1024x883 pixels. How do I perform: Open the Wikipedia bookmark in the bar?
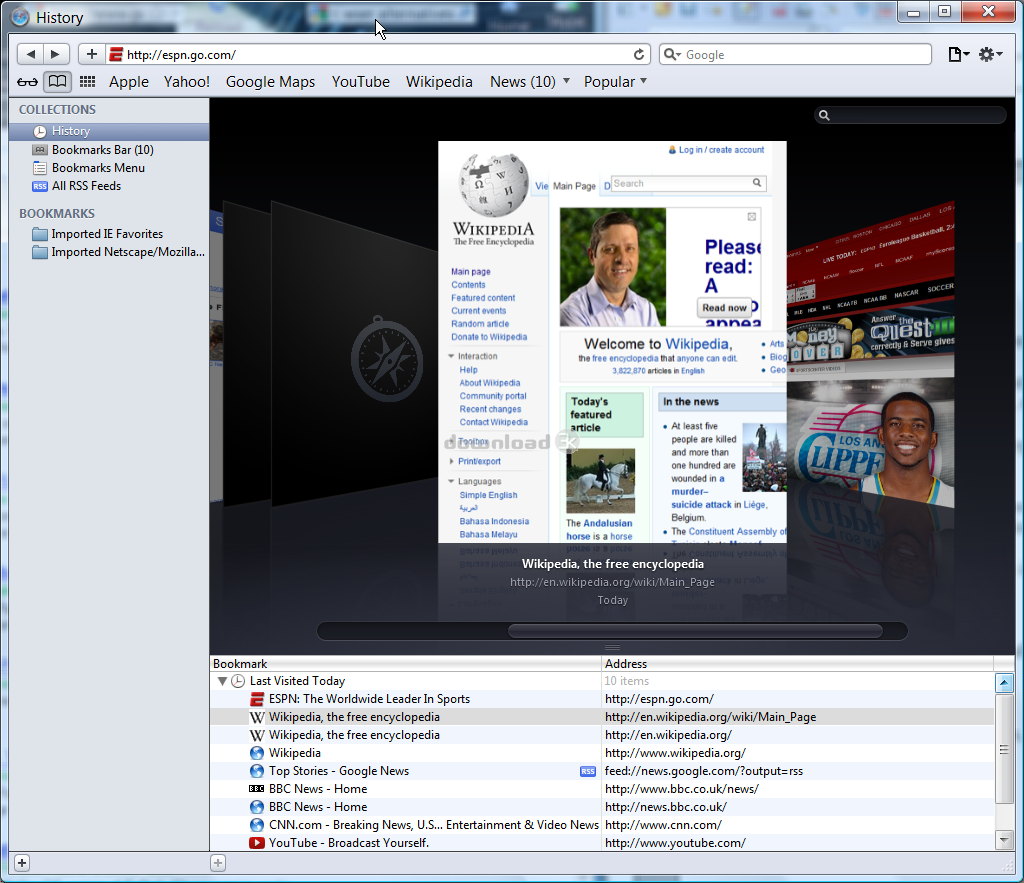pyautogui.click(x=439, y=82)
